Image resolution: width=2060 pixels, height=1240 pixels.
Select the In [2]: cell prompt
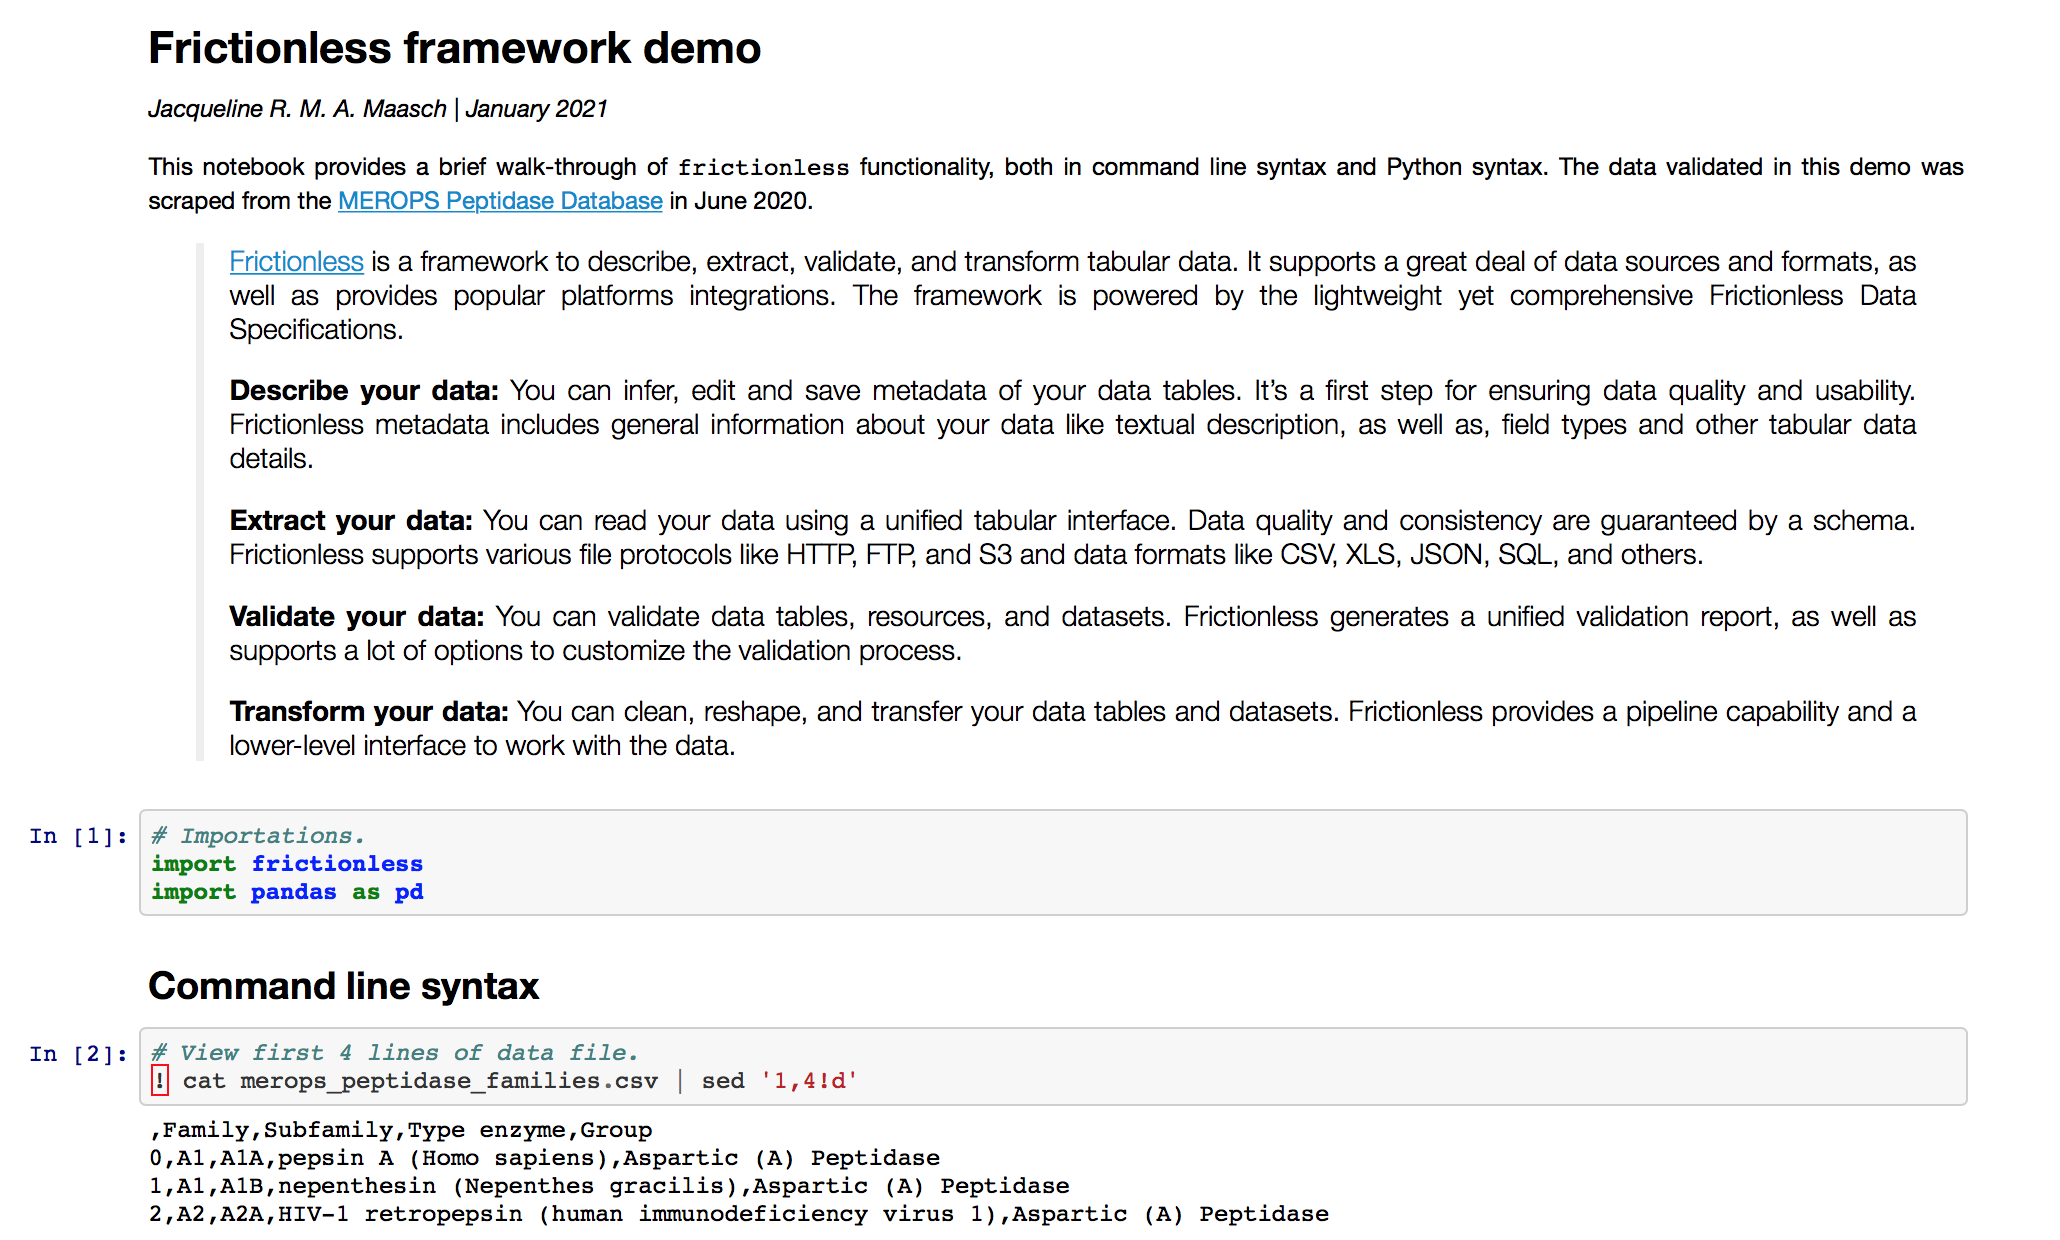[x=79, y=1054]
